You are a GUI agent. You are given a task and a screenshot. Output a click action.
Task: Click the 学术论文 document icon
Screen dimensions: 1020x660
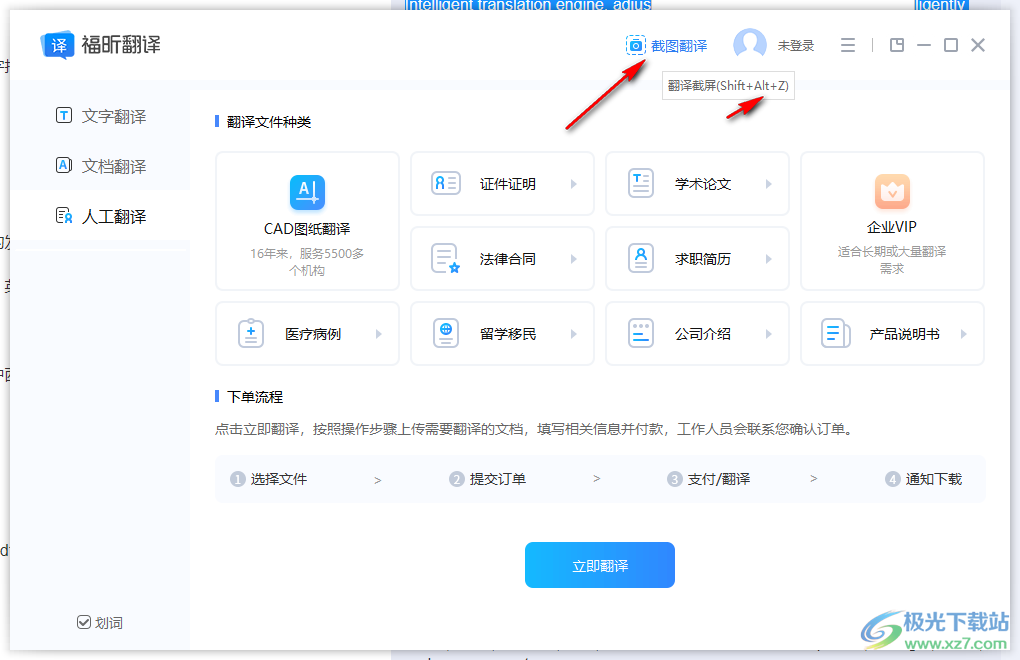641,183
